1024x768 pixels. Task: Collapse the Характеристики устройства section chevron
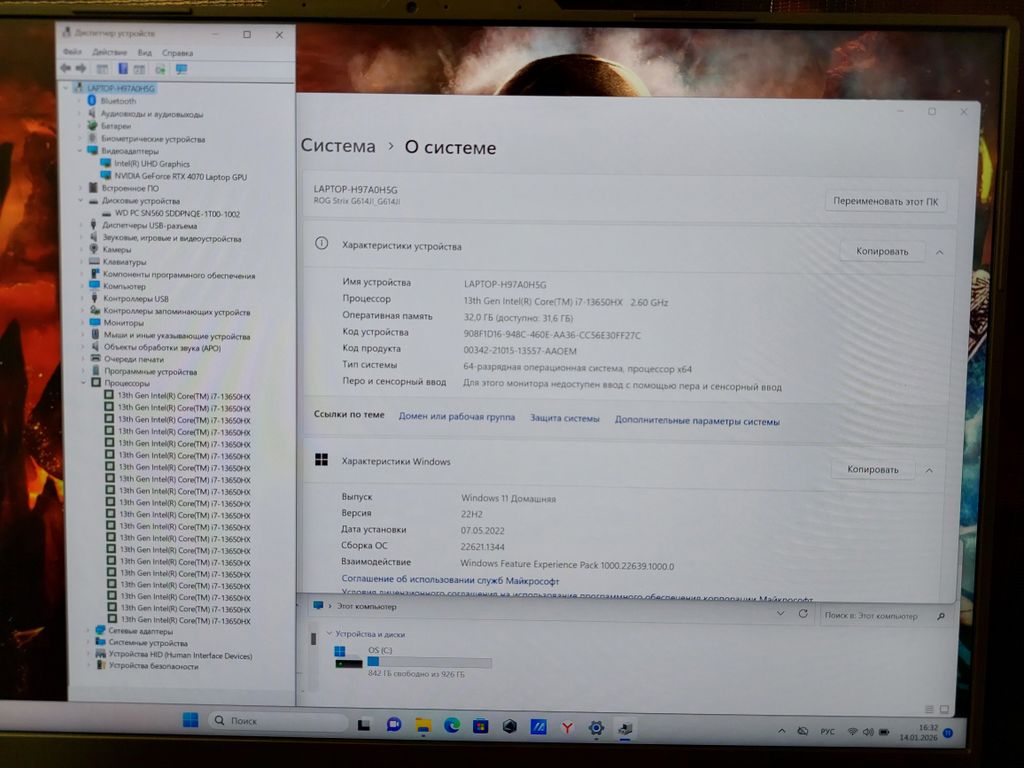[939, 252]
